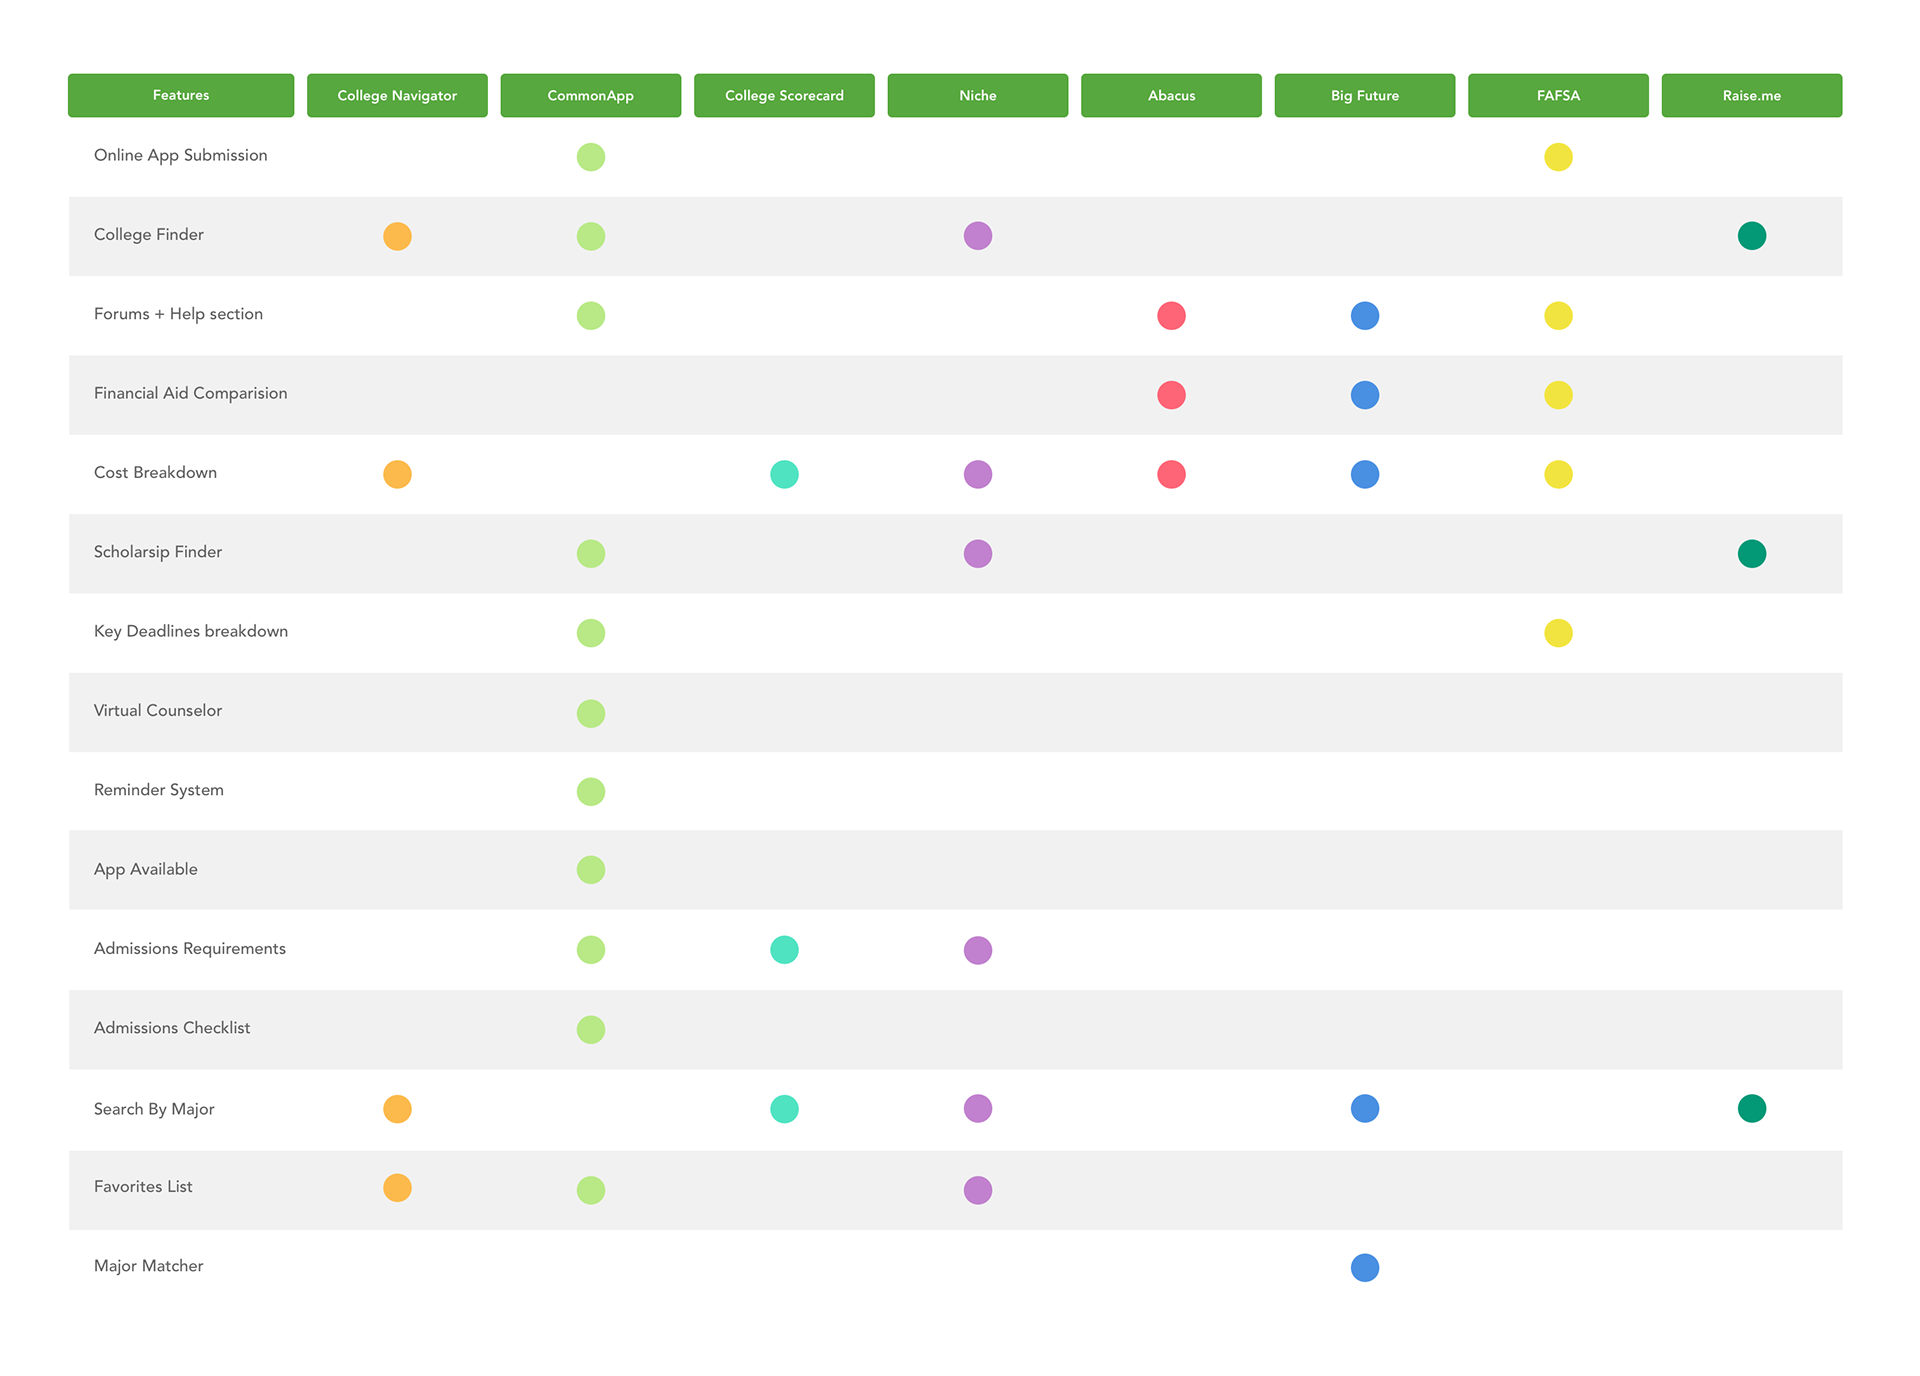Image resolution: width=1920 pixels, height=1376 pixels.
Task: Click College Scorecard's teal dot for Search By Major
Action: coord(784,1109)
